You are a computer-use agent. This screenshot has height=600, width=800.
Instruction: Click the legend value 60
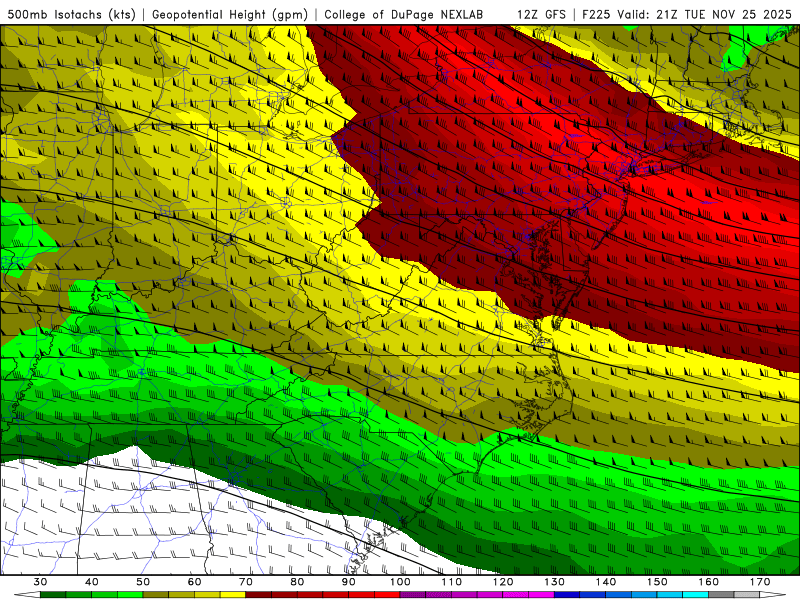tap(194, 582)
